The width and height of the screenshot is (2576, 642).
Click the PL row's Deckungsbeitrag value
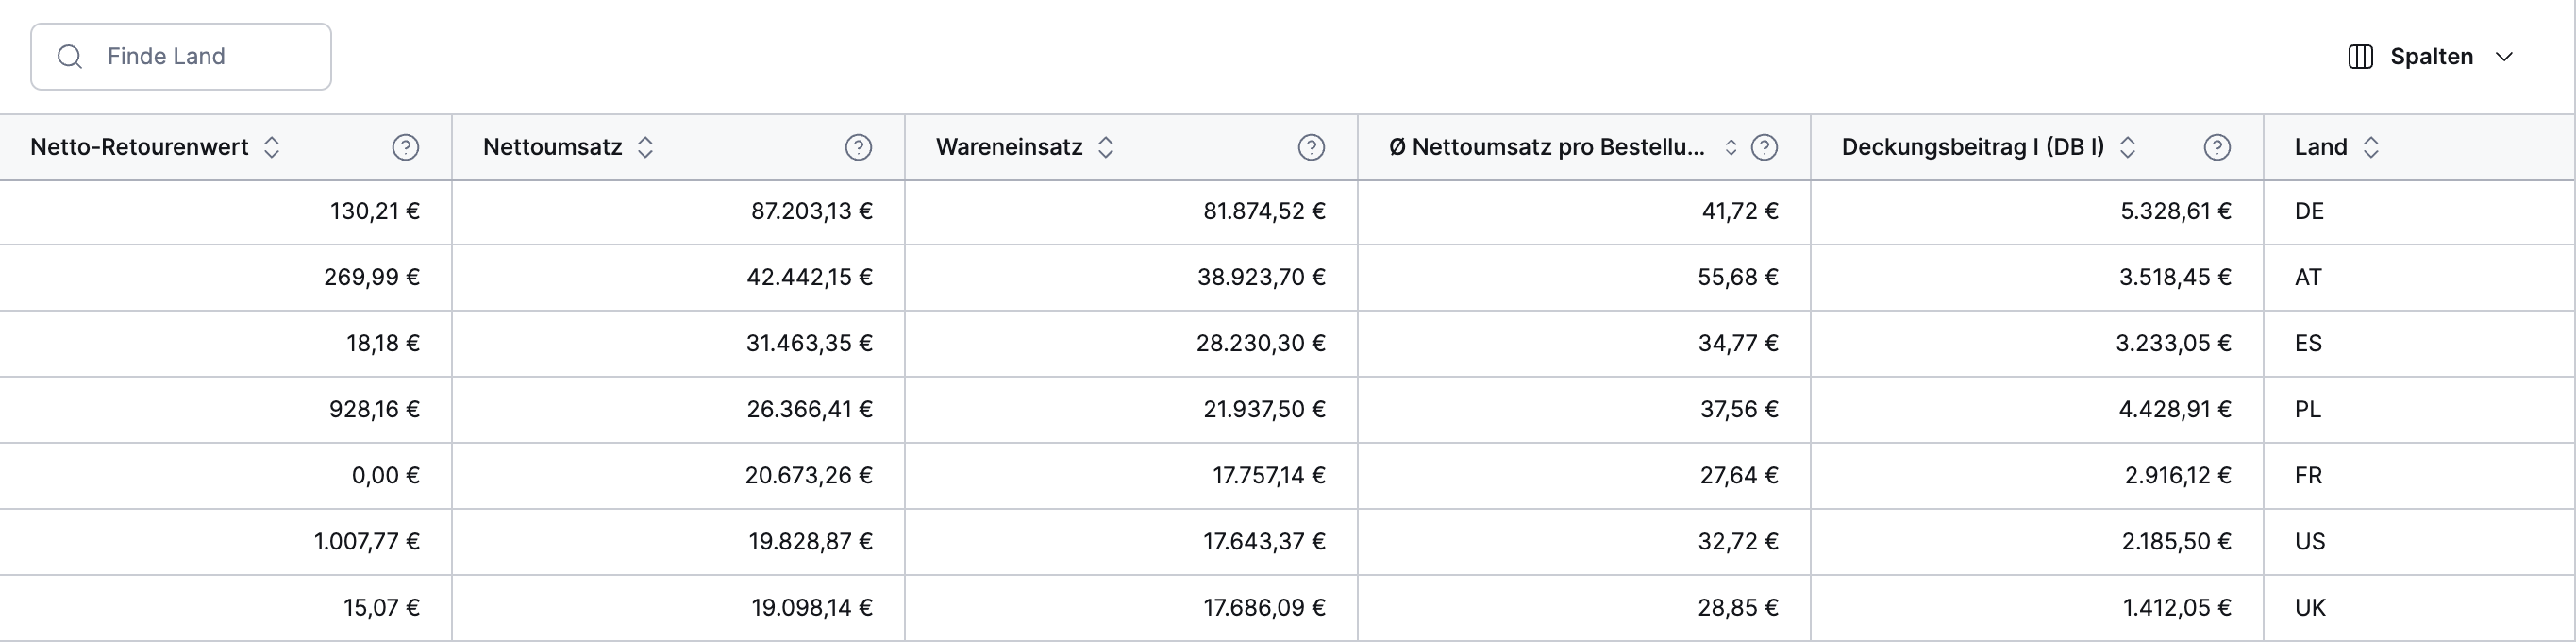tap(2178, 409)
